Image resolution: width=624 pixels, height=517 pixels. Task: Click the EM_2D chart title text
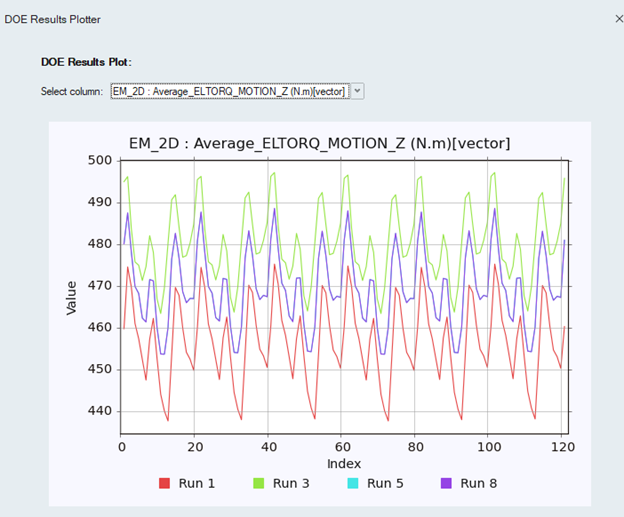[320, 144]
